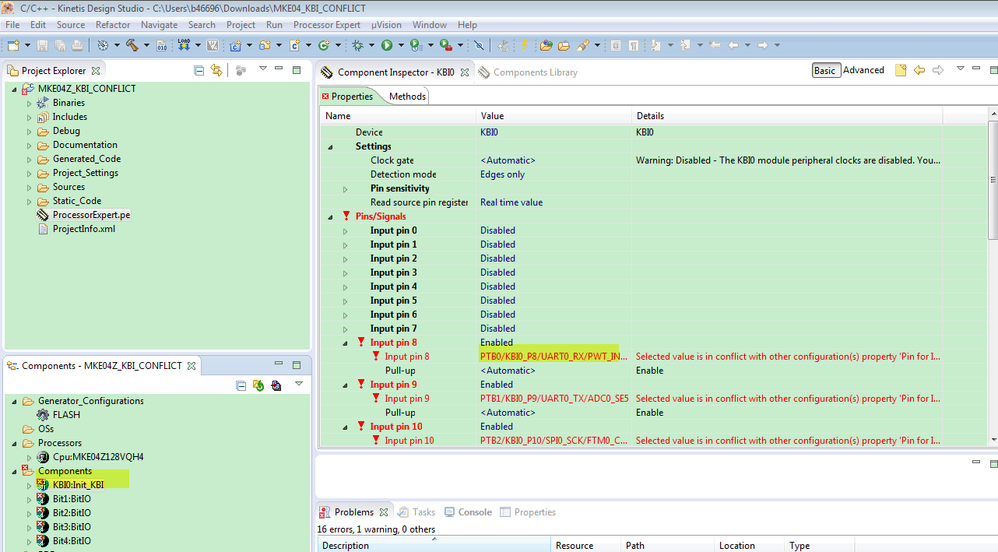Click the Real time value setting

[511, 202]
